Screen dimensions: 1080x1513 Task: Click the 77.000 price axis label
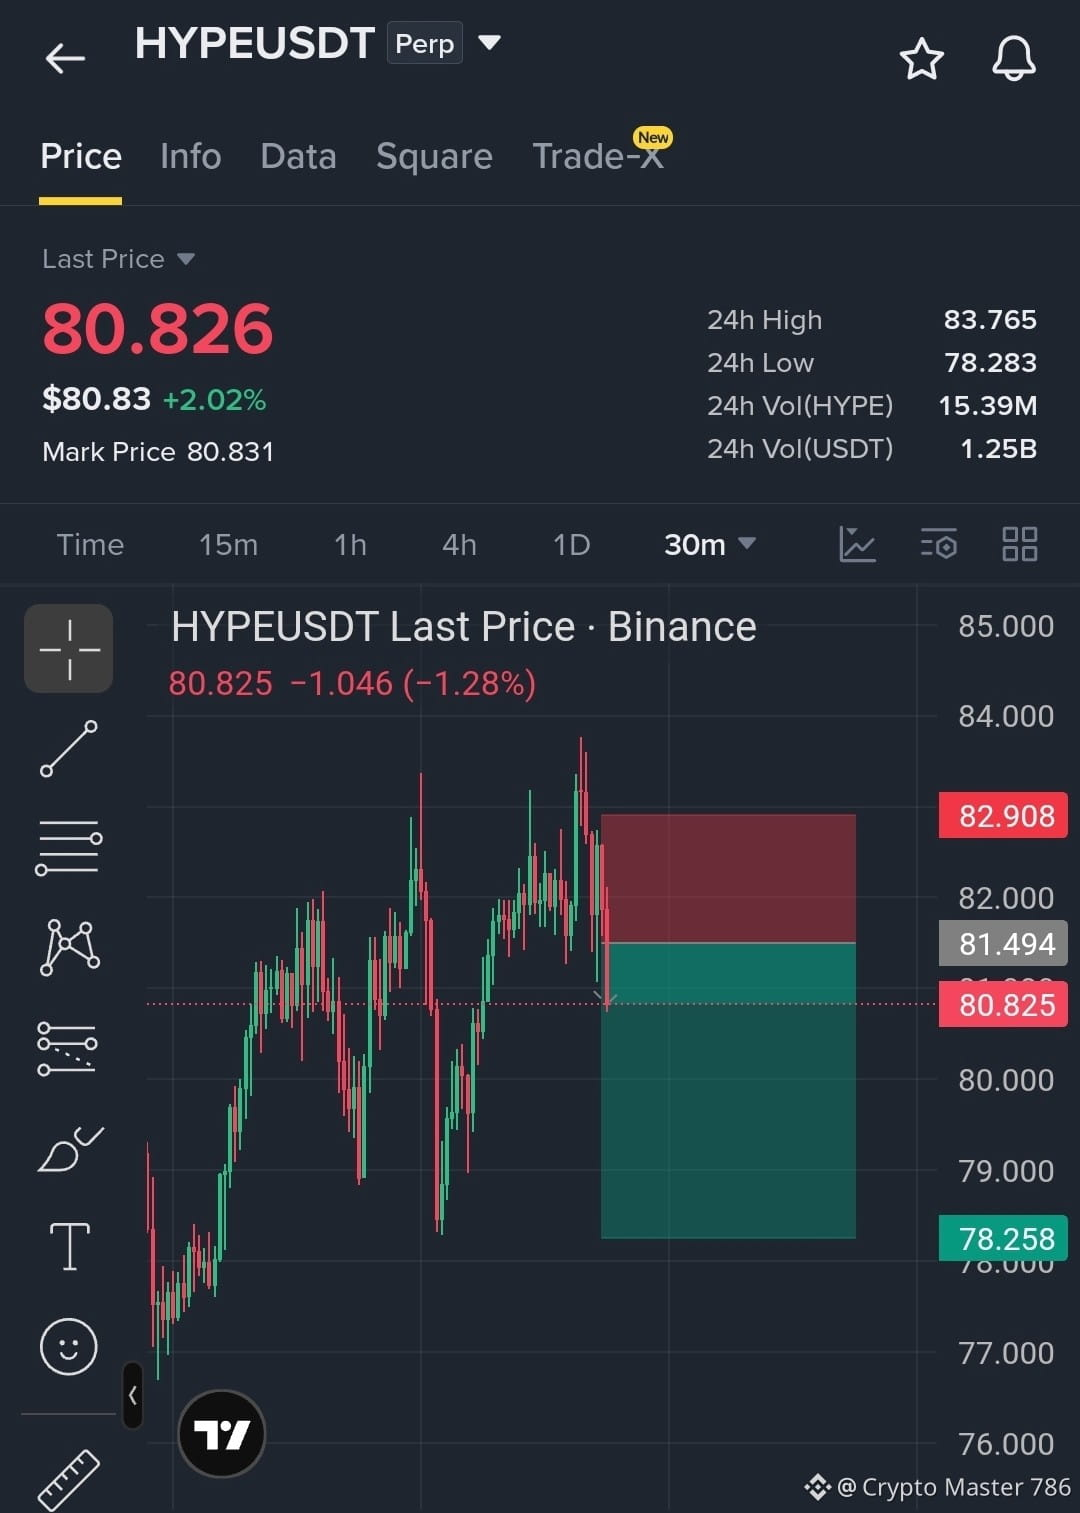(1006, 1353)
